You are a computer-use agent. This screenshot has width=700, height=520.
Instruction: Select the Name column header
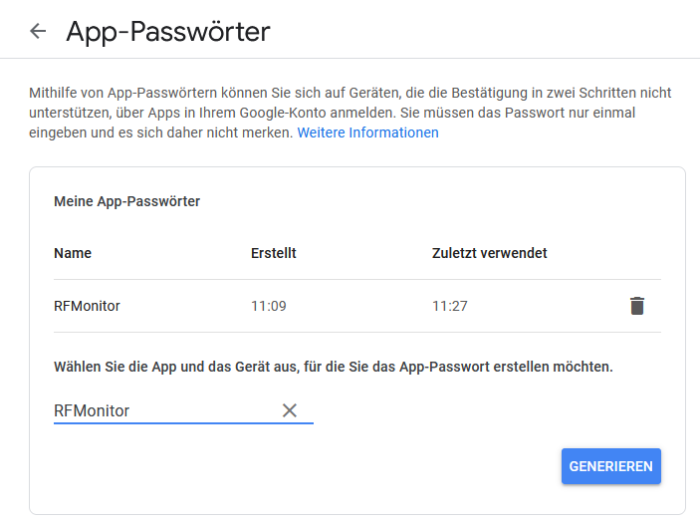[73, 253]
